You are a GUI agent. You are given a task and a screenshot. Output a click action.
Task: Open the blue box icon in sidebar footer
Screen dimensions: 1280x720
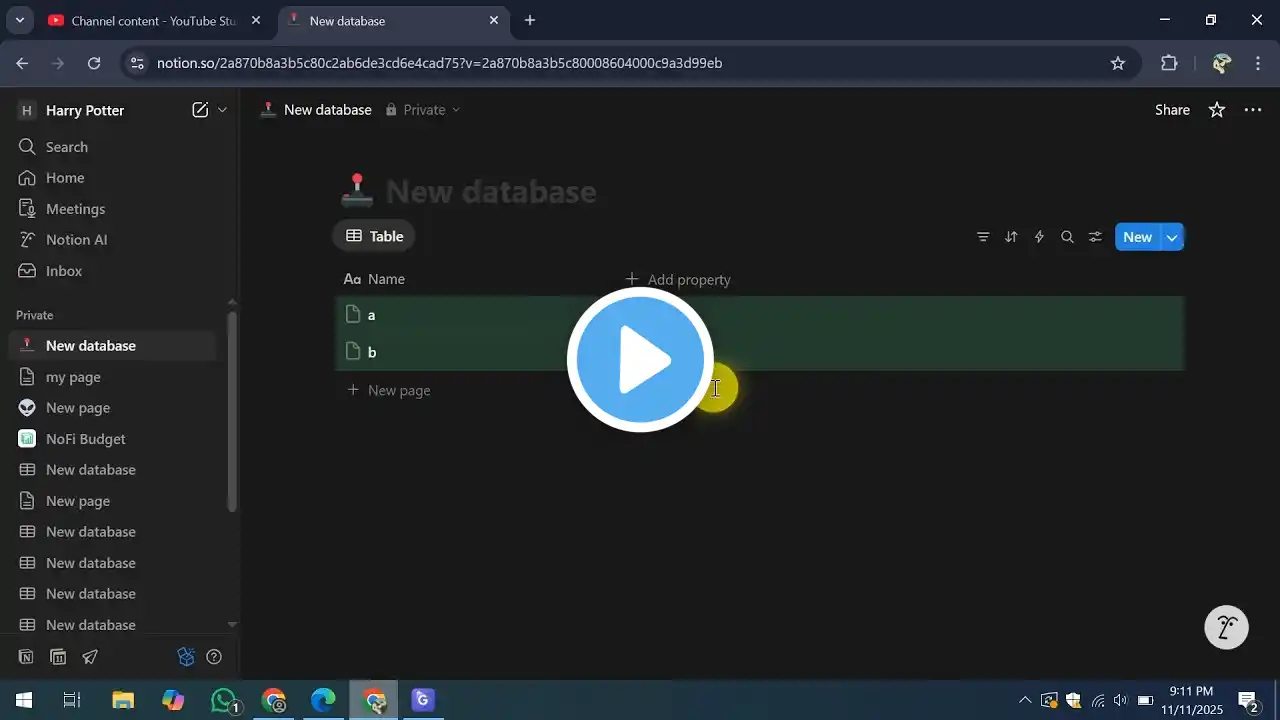coord(185,657)
